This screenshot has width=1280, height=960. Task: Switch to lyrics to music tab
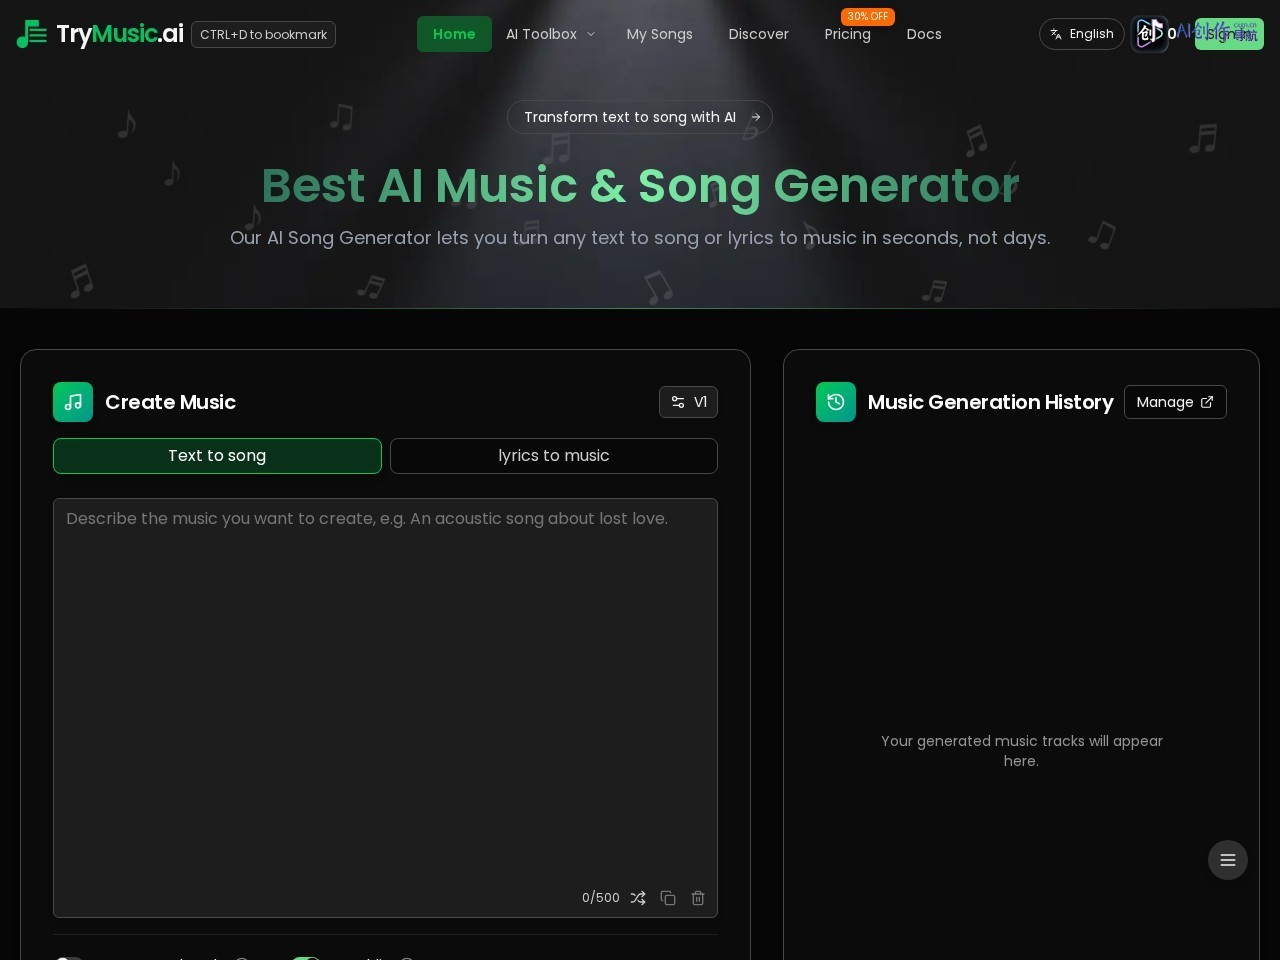coord(554,456)
